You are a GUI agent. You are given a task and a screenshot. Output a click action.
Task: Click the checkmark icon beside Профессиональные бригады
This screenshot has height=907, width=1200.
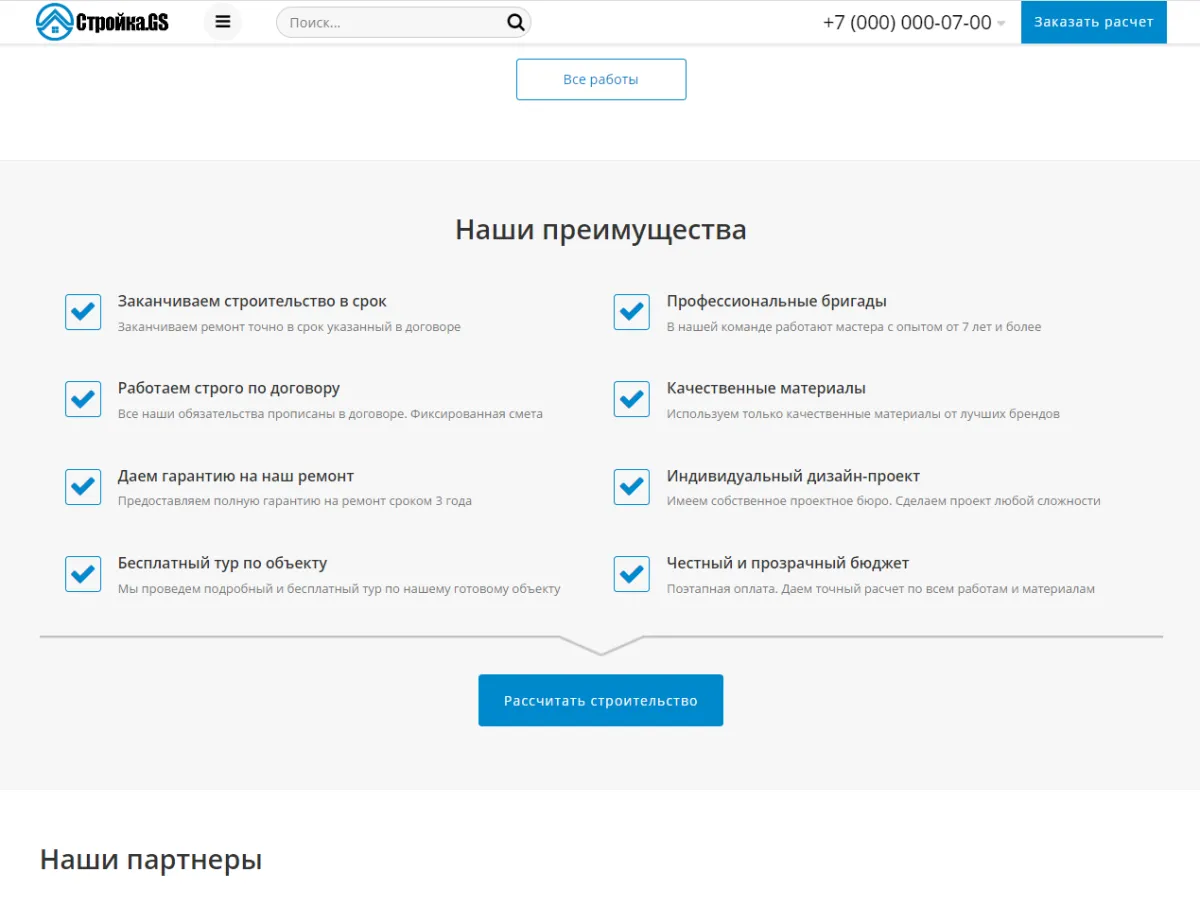tap(631, 311)
